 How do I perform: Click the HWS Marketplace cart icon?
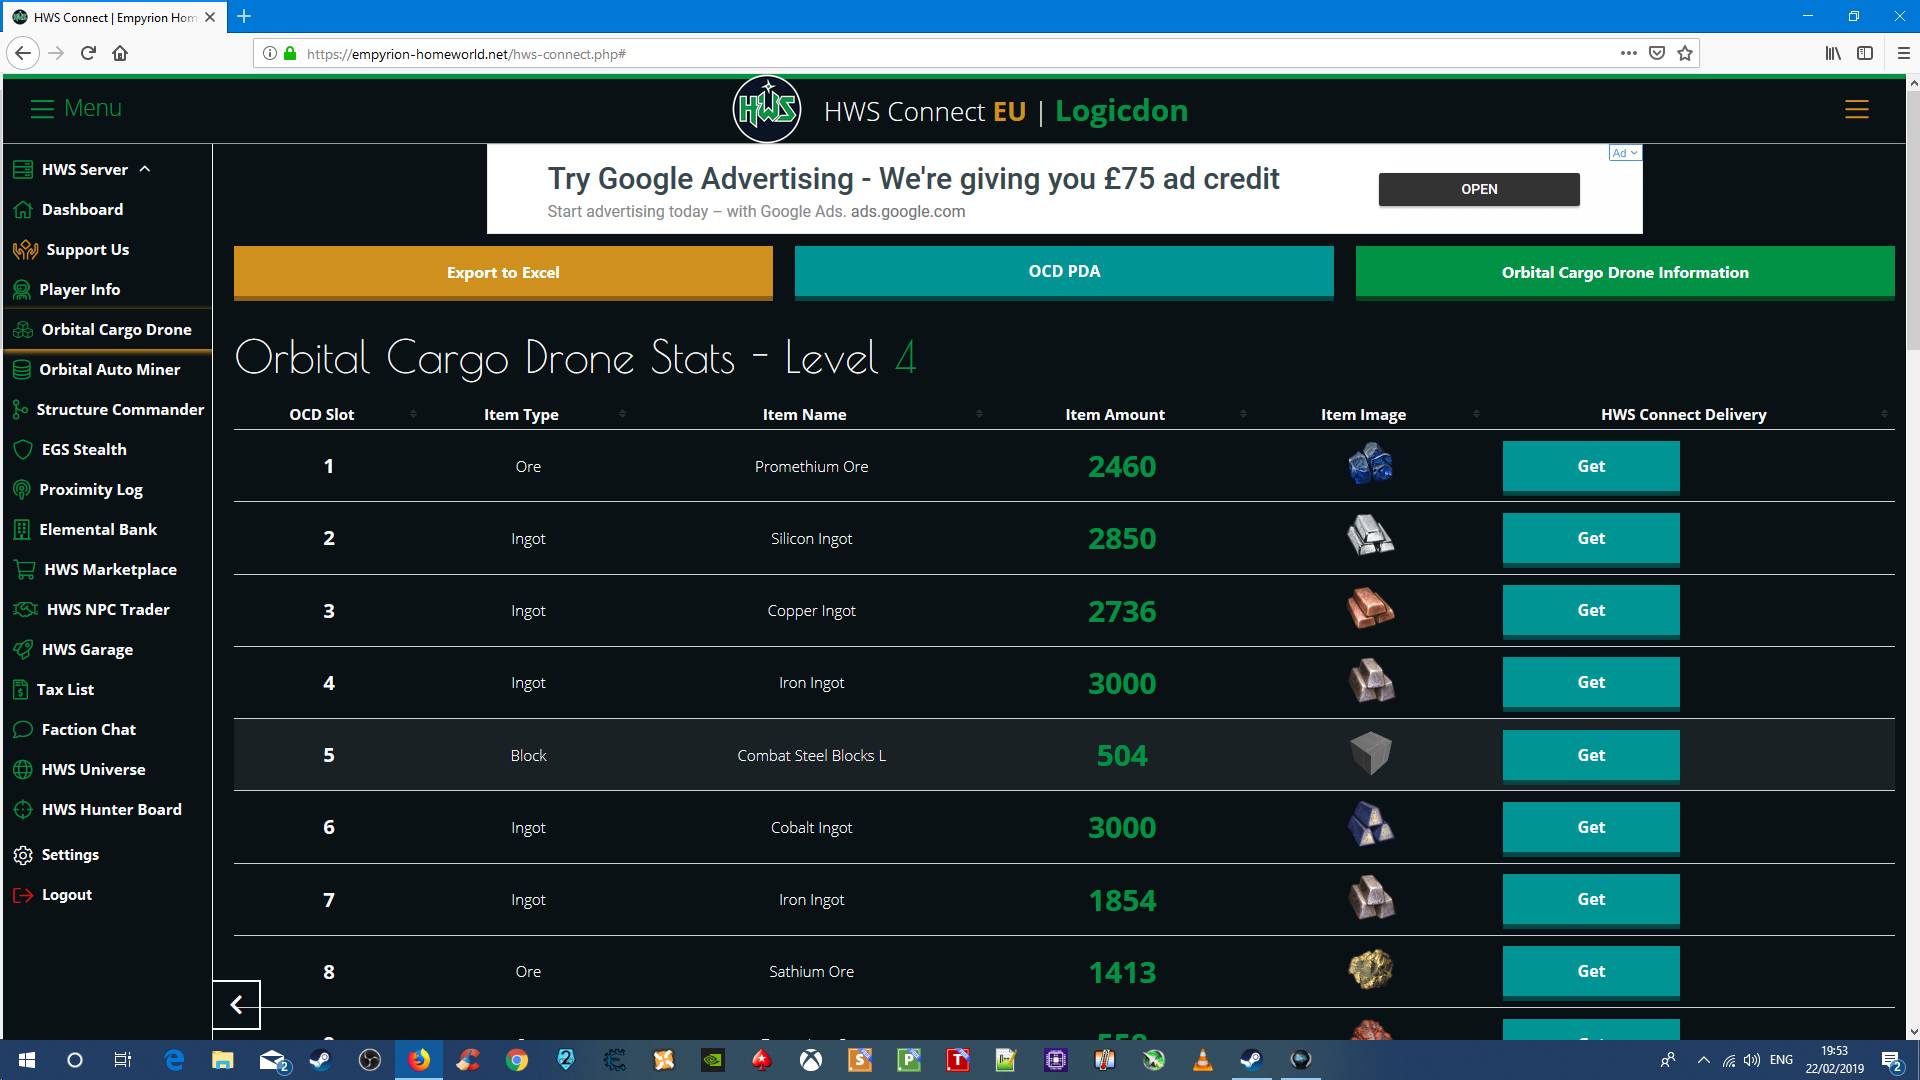point(24,570)
